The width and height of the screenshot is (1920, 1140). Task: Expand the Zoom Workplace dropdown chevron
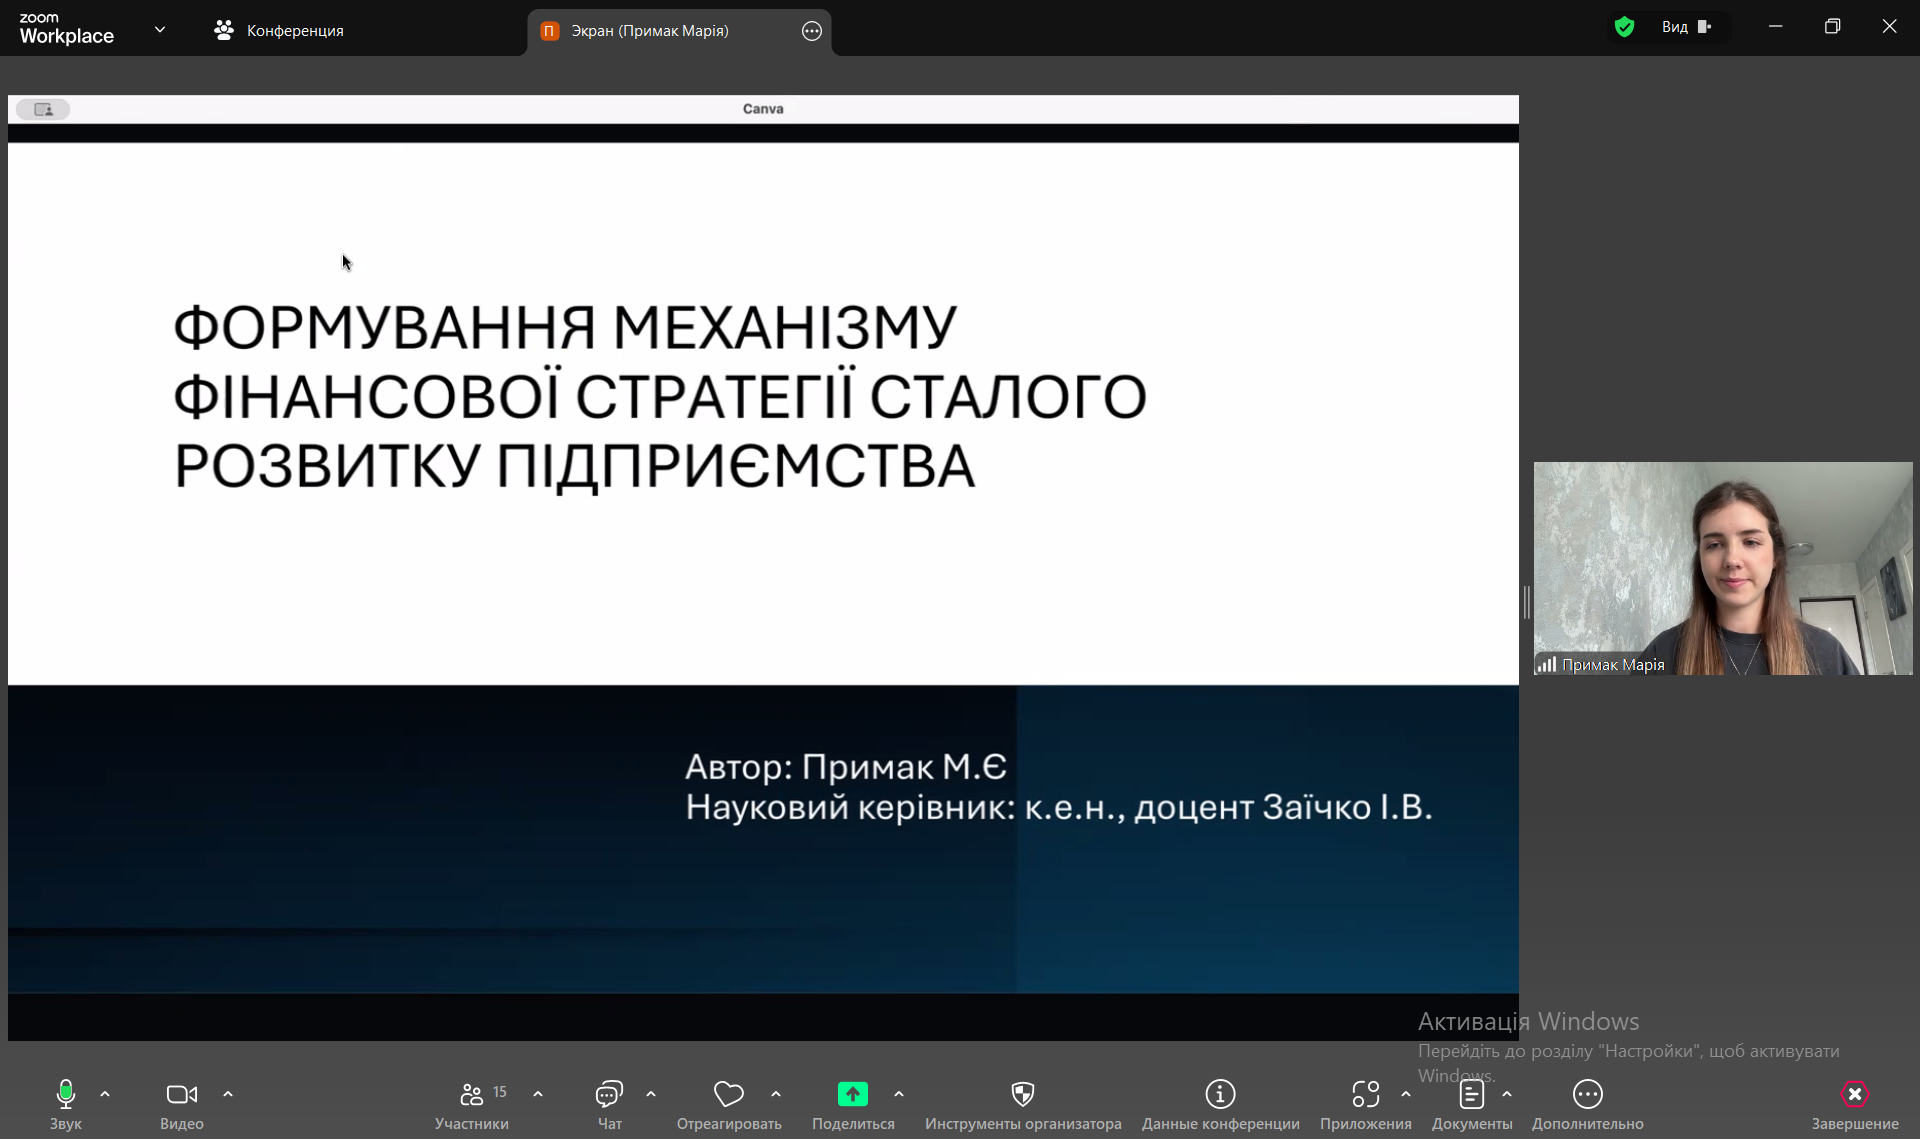[160, 30]
